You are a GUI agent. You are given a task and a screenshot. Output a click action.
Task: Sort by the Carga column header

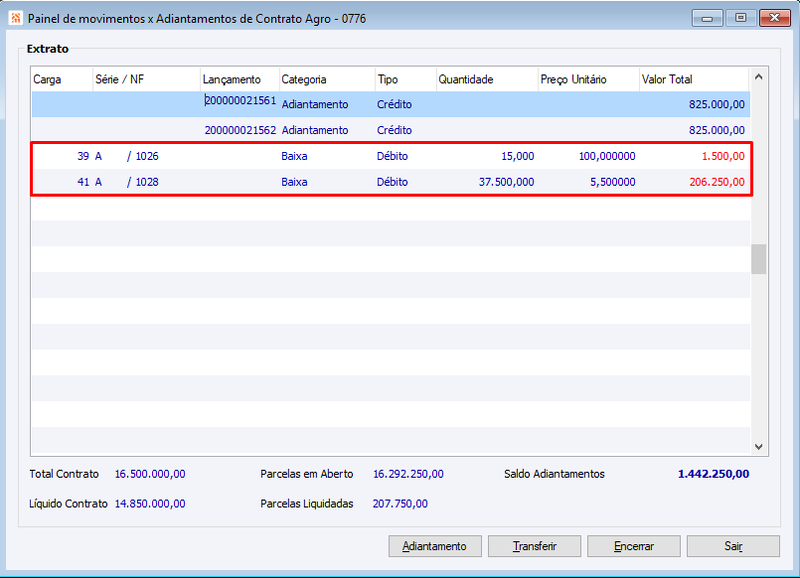62,80
